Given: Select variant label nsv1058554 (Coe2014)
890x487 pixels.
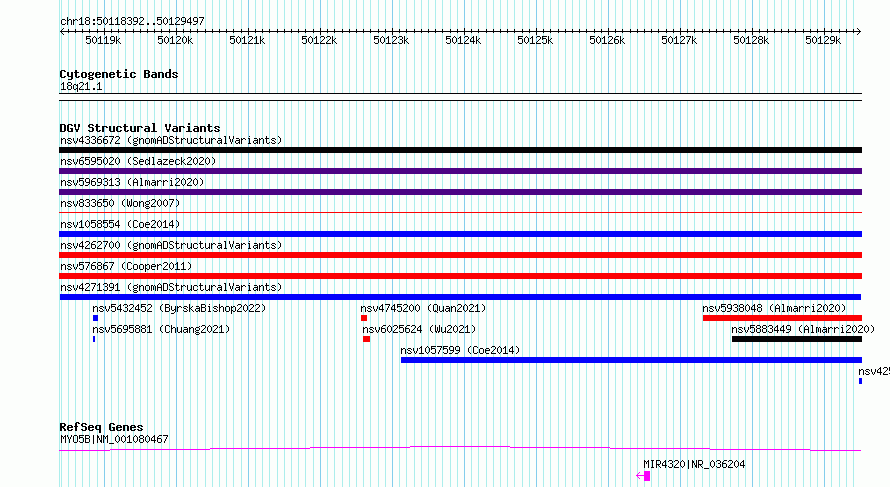Looking at the screenshot, I should click(120, 224).
